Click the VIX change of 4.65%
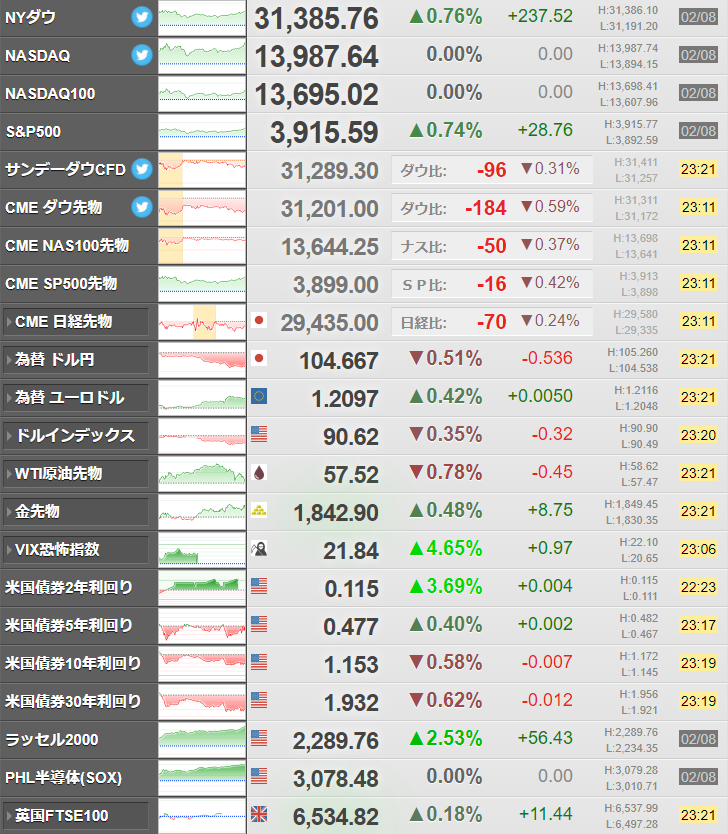Viewport: 728px width, 834px height. [446, 548]
